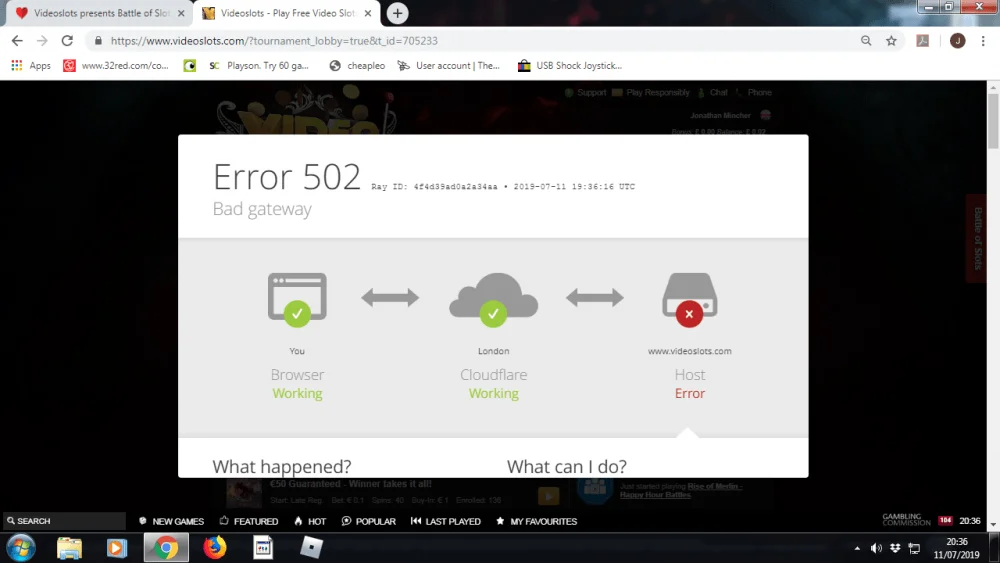Open the Chrome three-dot menu
Screen dimensions: 1000x563
coord(983,41)
